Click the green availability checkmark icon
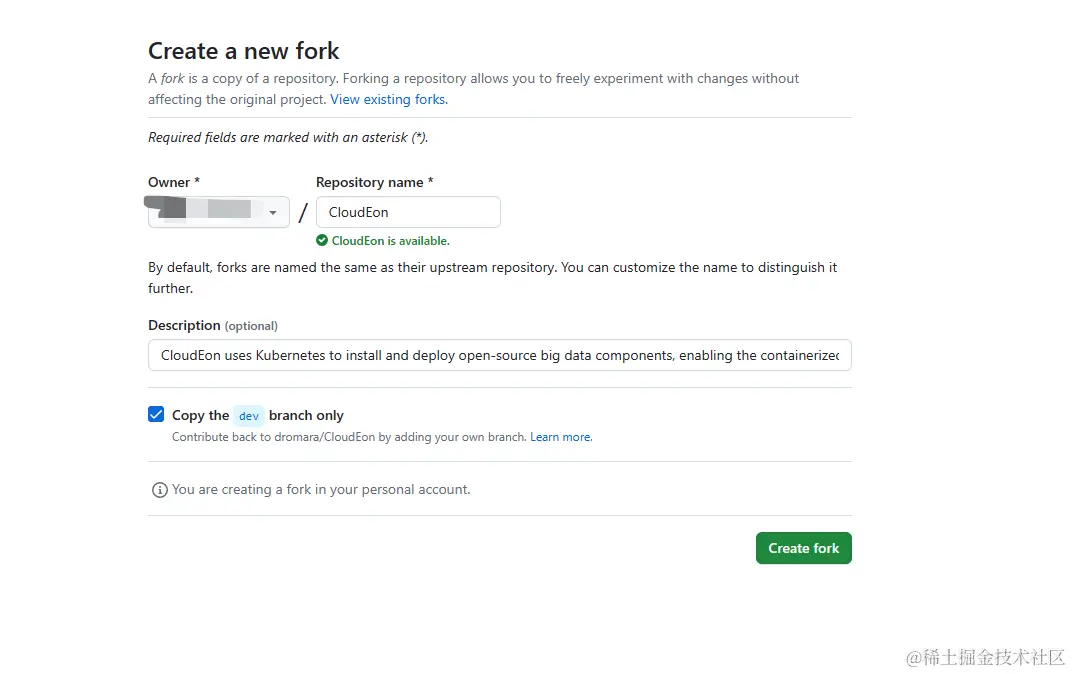Viewport: 1072px width, 674px height. (322, 240)
